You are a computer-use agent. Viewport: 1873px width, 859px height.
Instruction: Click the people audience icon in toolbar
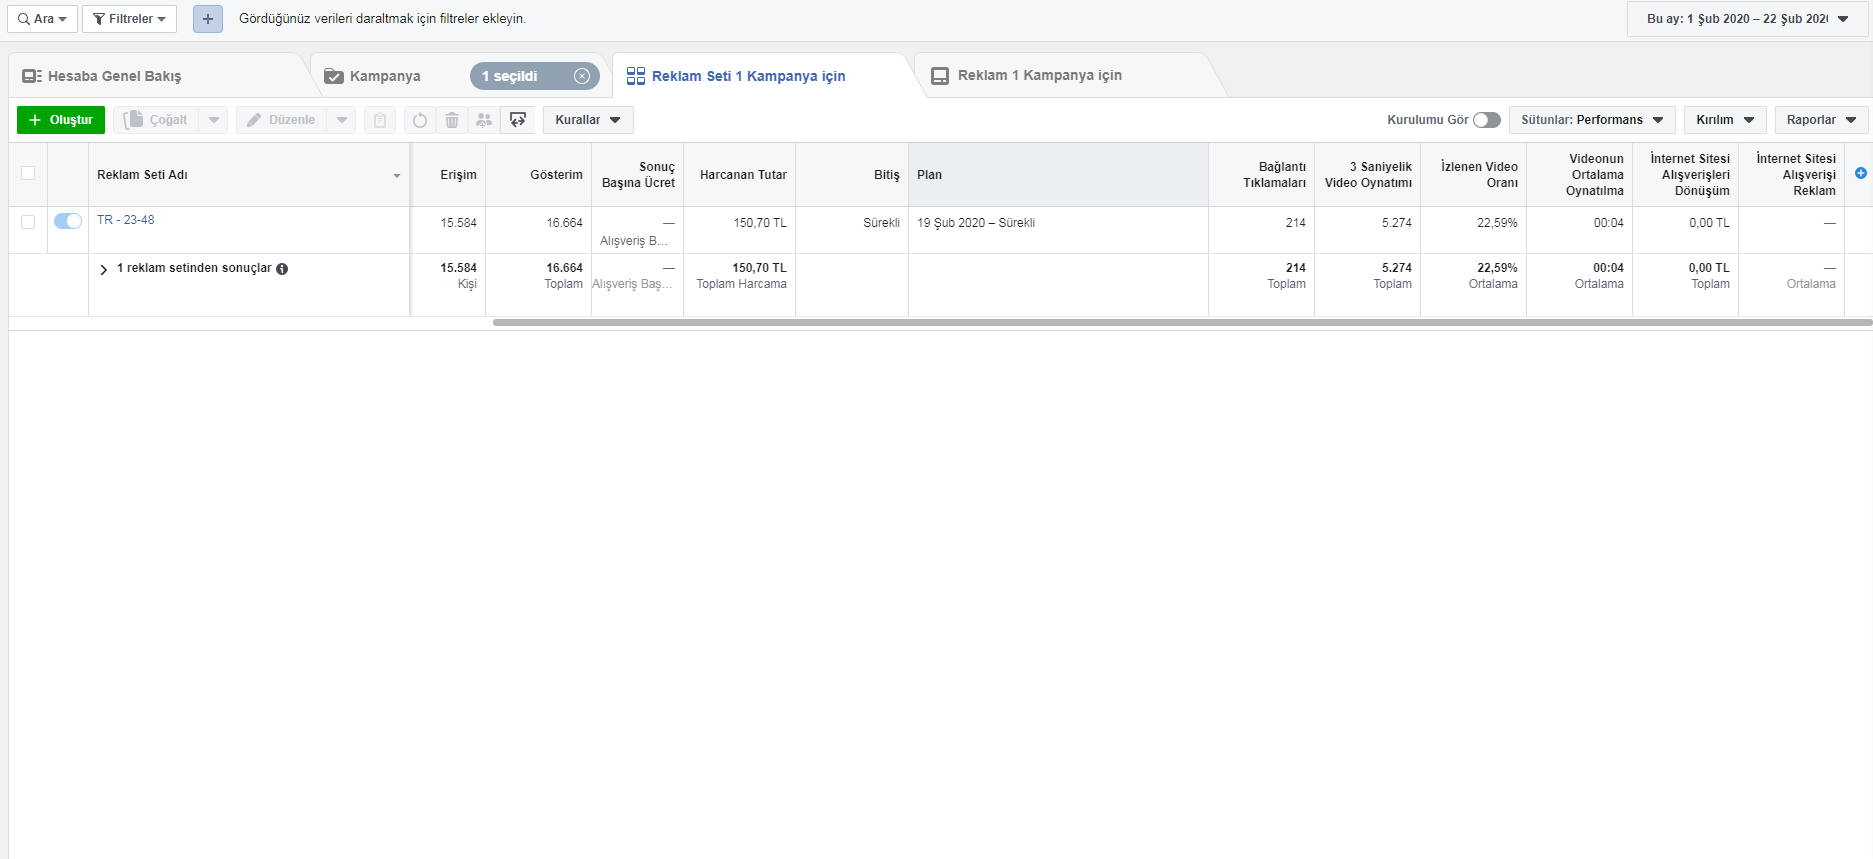click(x=484, y=120)
